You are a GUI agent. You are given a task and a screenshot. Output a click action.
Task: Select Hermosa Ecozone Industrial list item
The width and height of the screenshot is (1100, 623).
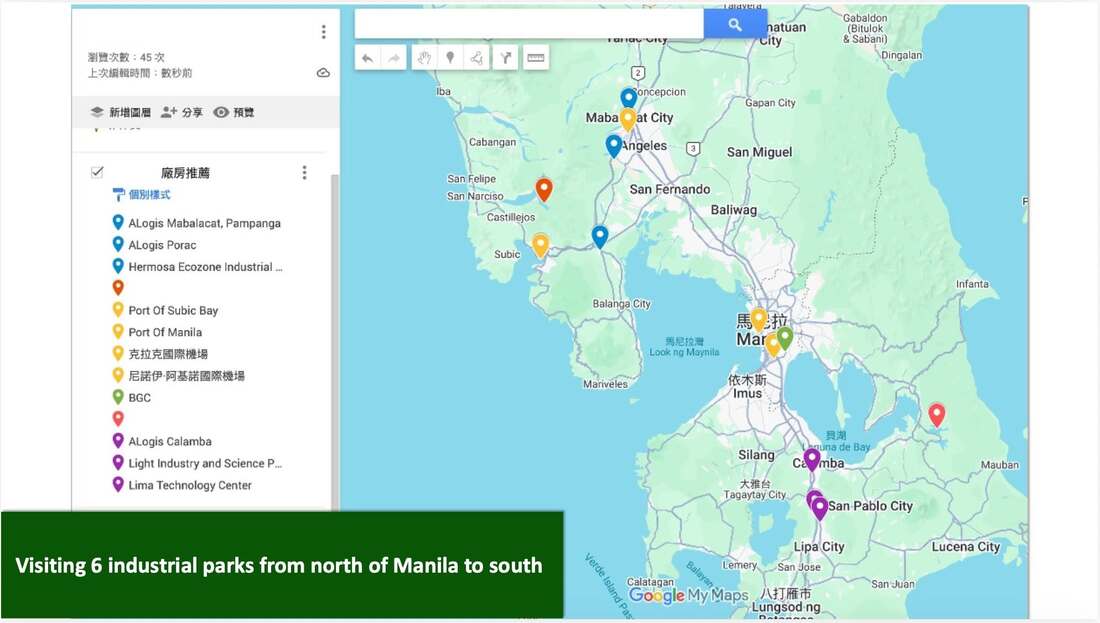[198, 267]
